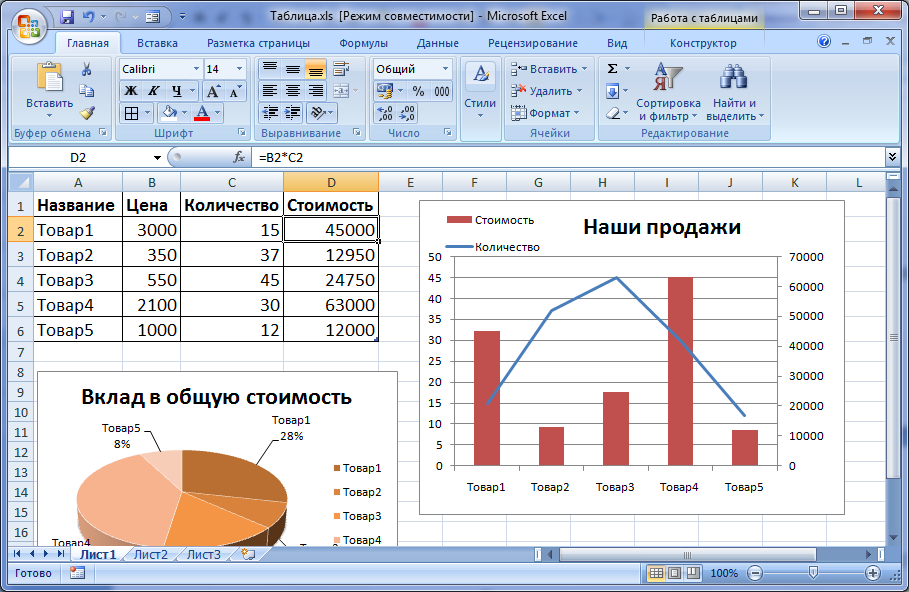
Task: Select cell D5 containing 63000
Action: (331, 305)
